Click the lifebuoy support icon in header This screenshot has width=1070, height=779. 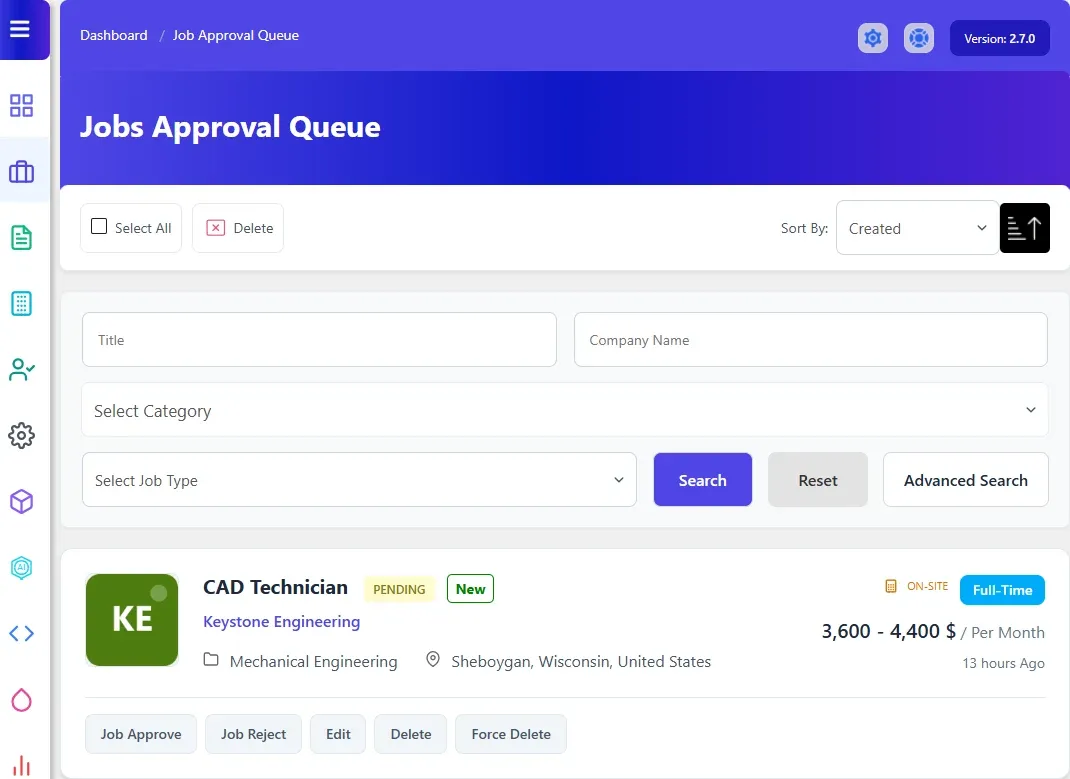coord(919,38)
